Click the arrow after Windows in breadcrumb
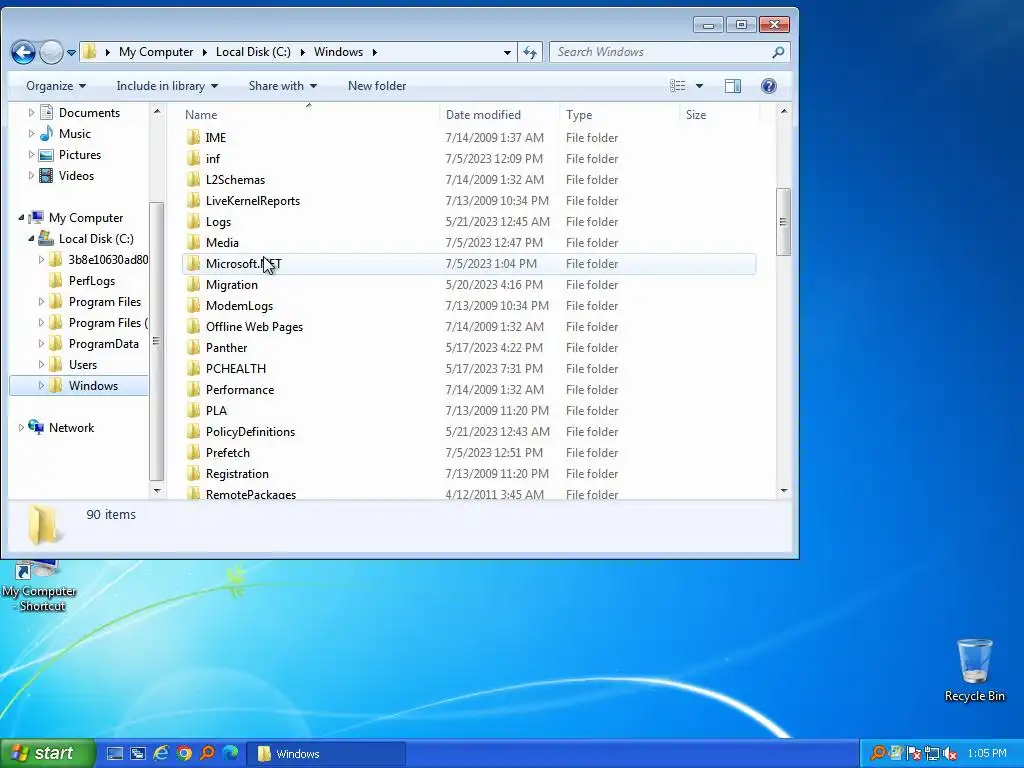The height and width of the screenshot is (768, 1024). (x=375, y=52)
